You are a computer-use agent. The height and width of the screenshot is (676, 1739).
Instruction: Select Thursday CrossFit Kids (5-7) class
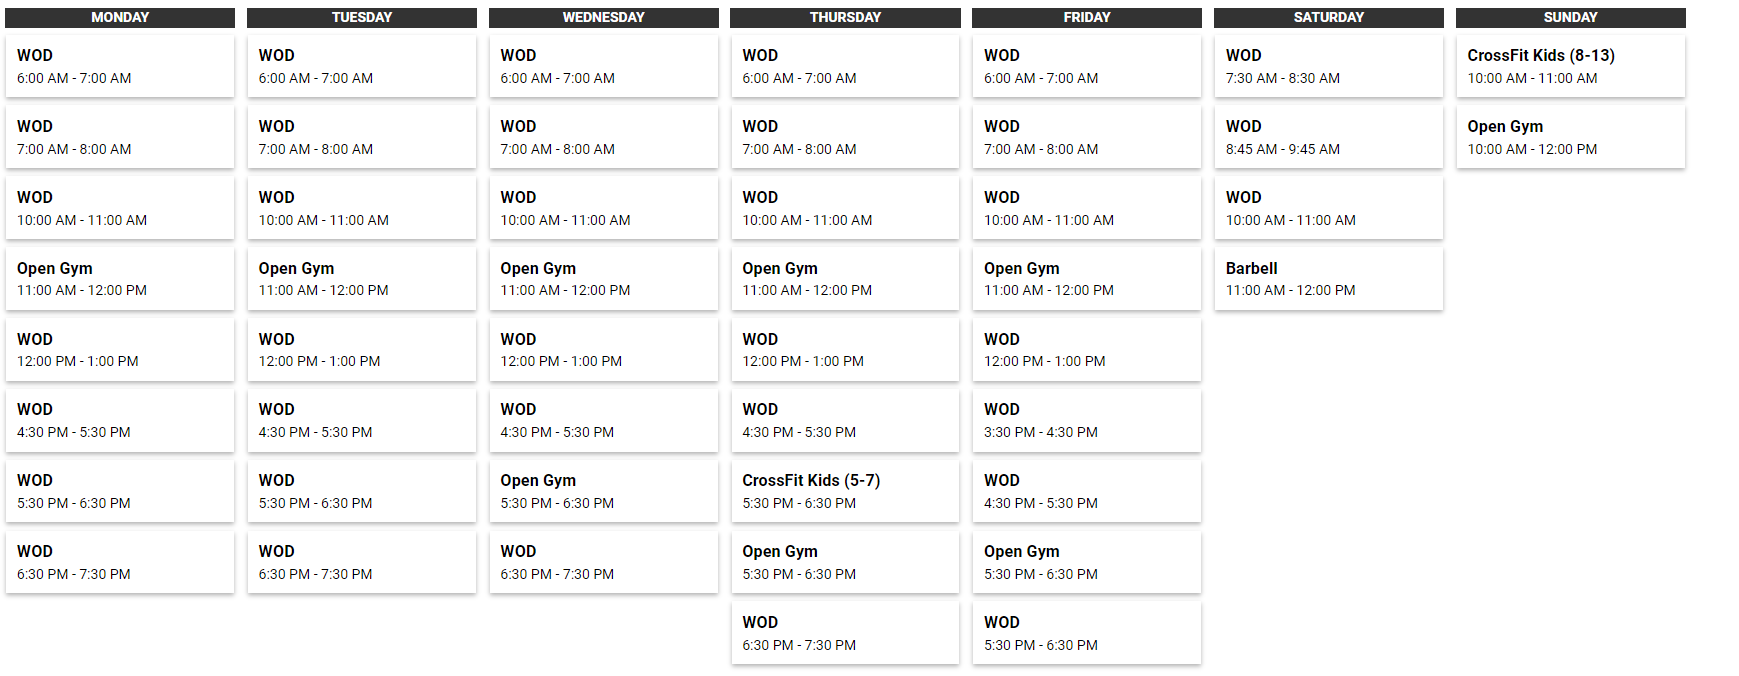pyautogui.click(x=845, y=491)
